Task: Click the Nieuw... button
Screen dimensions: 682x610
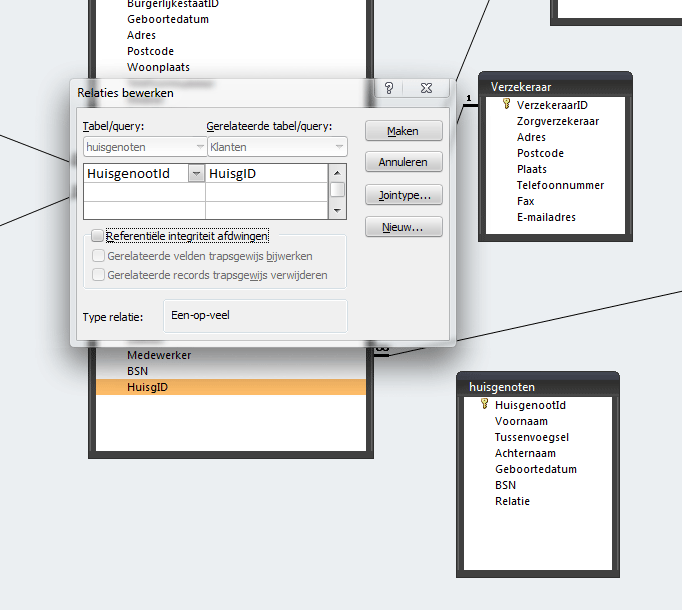Action: tap(404, 227)
